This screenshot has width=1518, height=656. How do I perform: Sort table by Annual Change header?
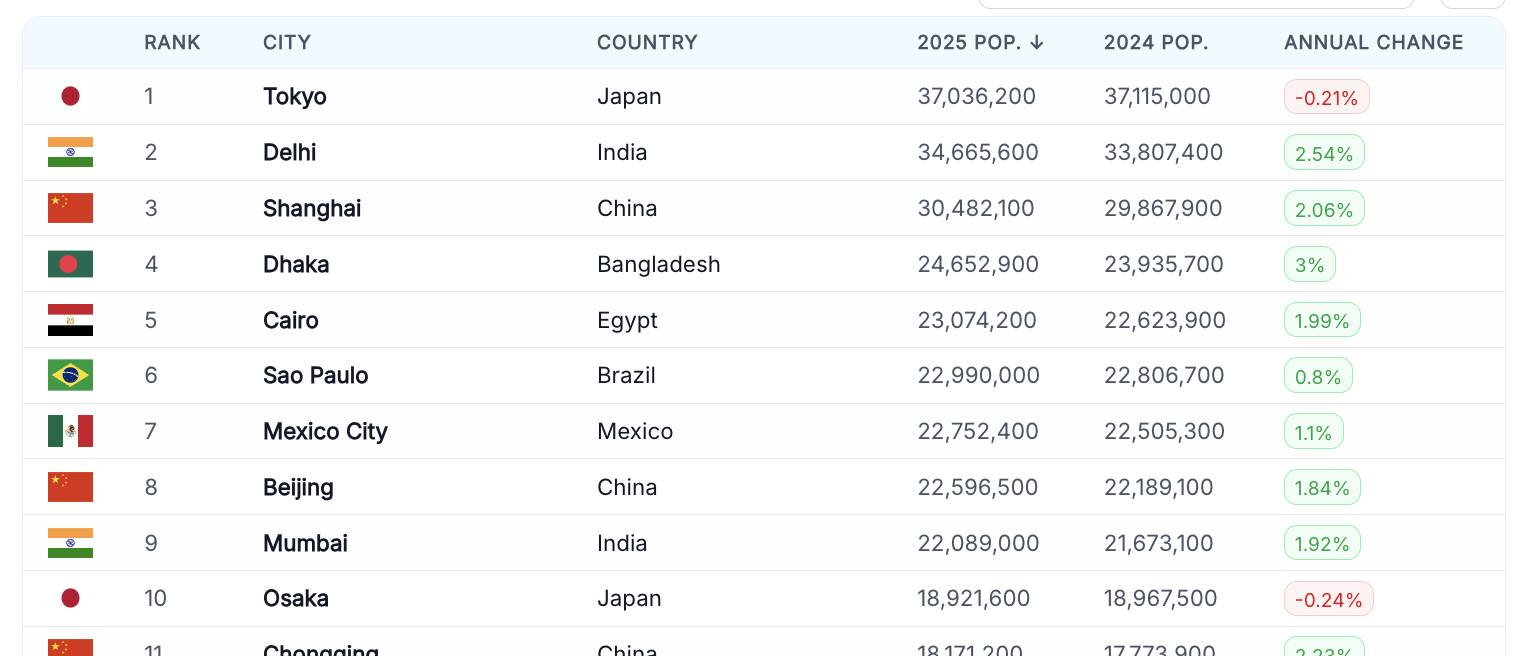click(x=1373, y=42)
